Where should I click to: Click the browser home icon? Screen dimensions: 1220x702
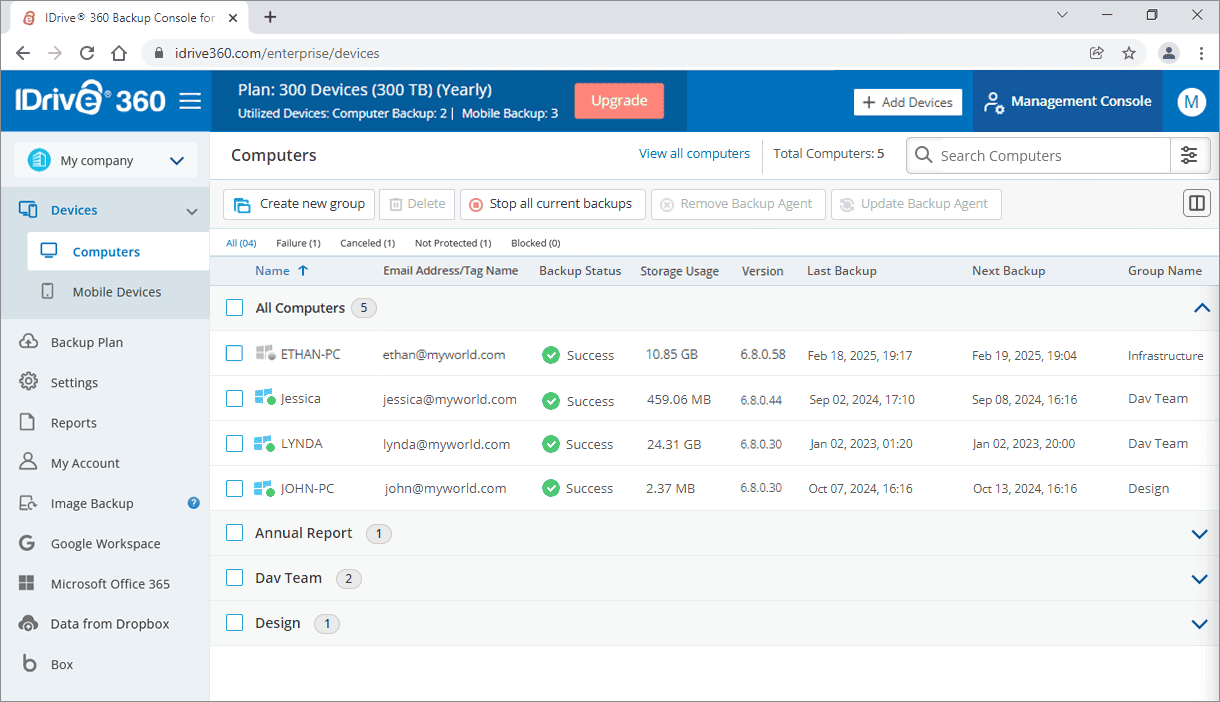pyautogui.click(x=119, y=53)
